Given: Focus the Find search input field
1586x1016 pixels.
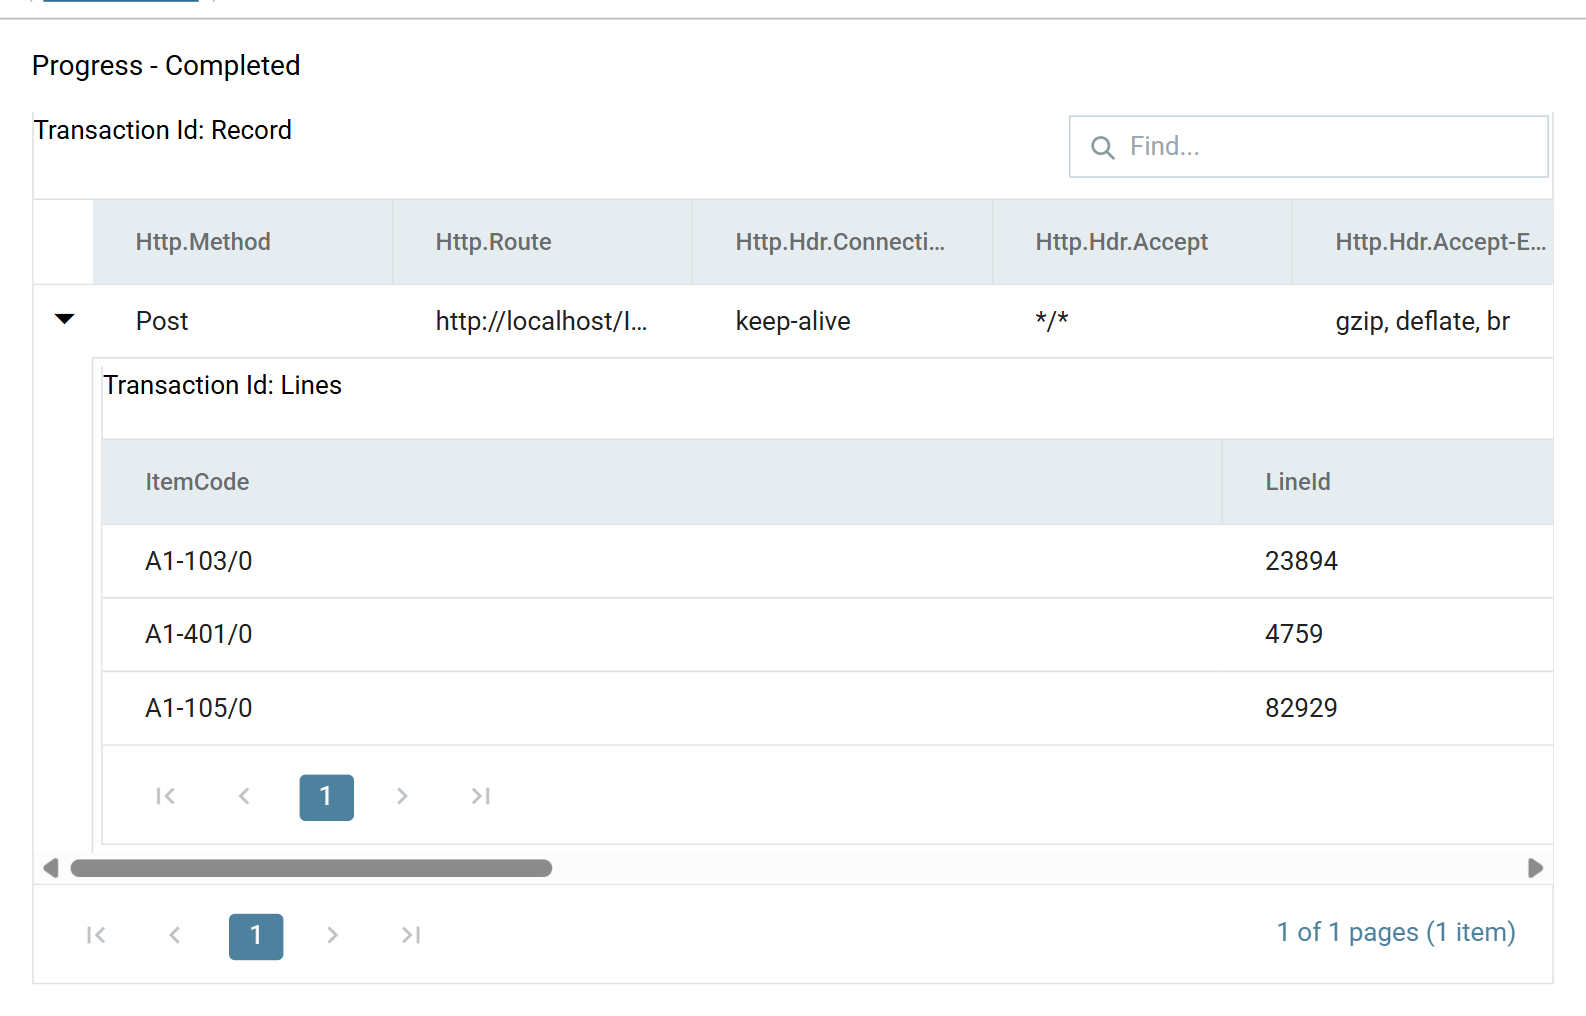Looking at the screenshot, I should coord(1308,147).
